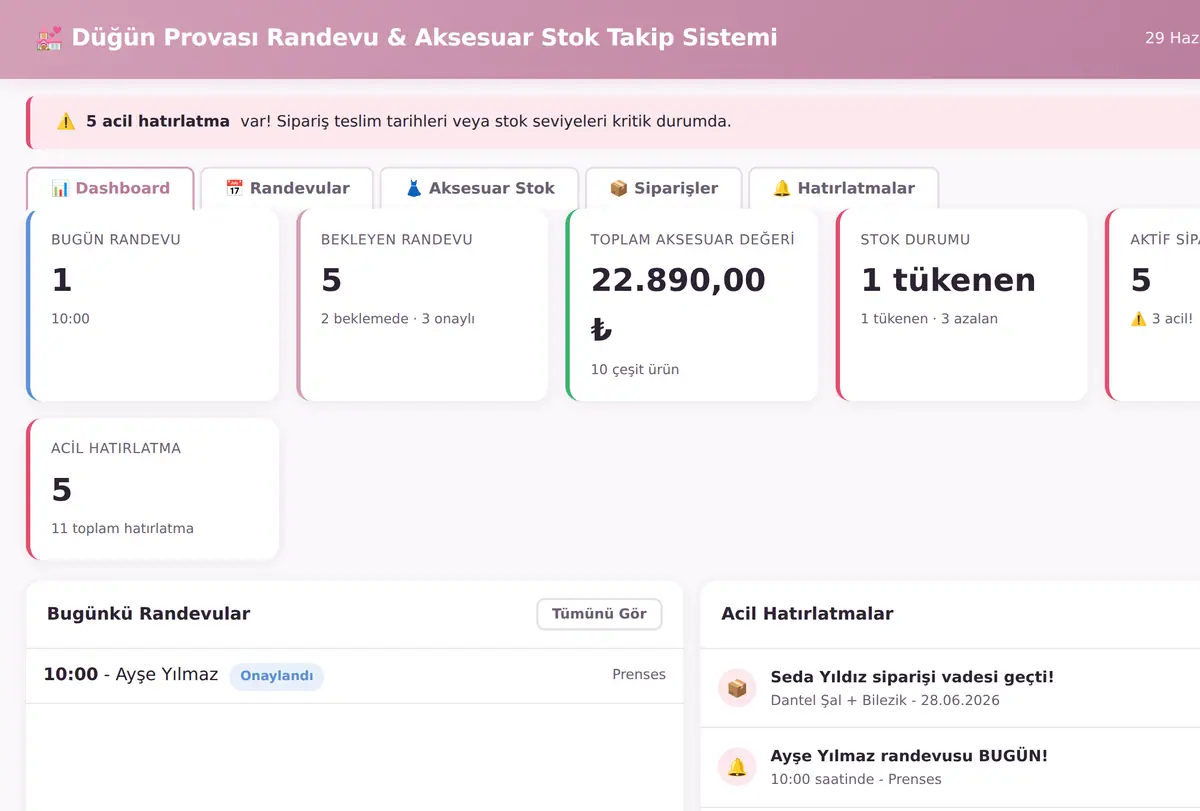Select the Toplam Aksesuar Değeri card
The height and width of the screenshot is (811, 1200).
tap(692, 305)
